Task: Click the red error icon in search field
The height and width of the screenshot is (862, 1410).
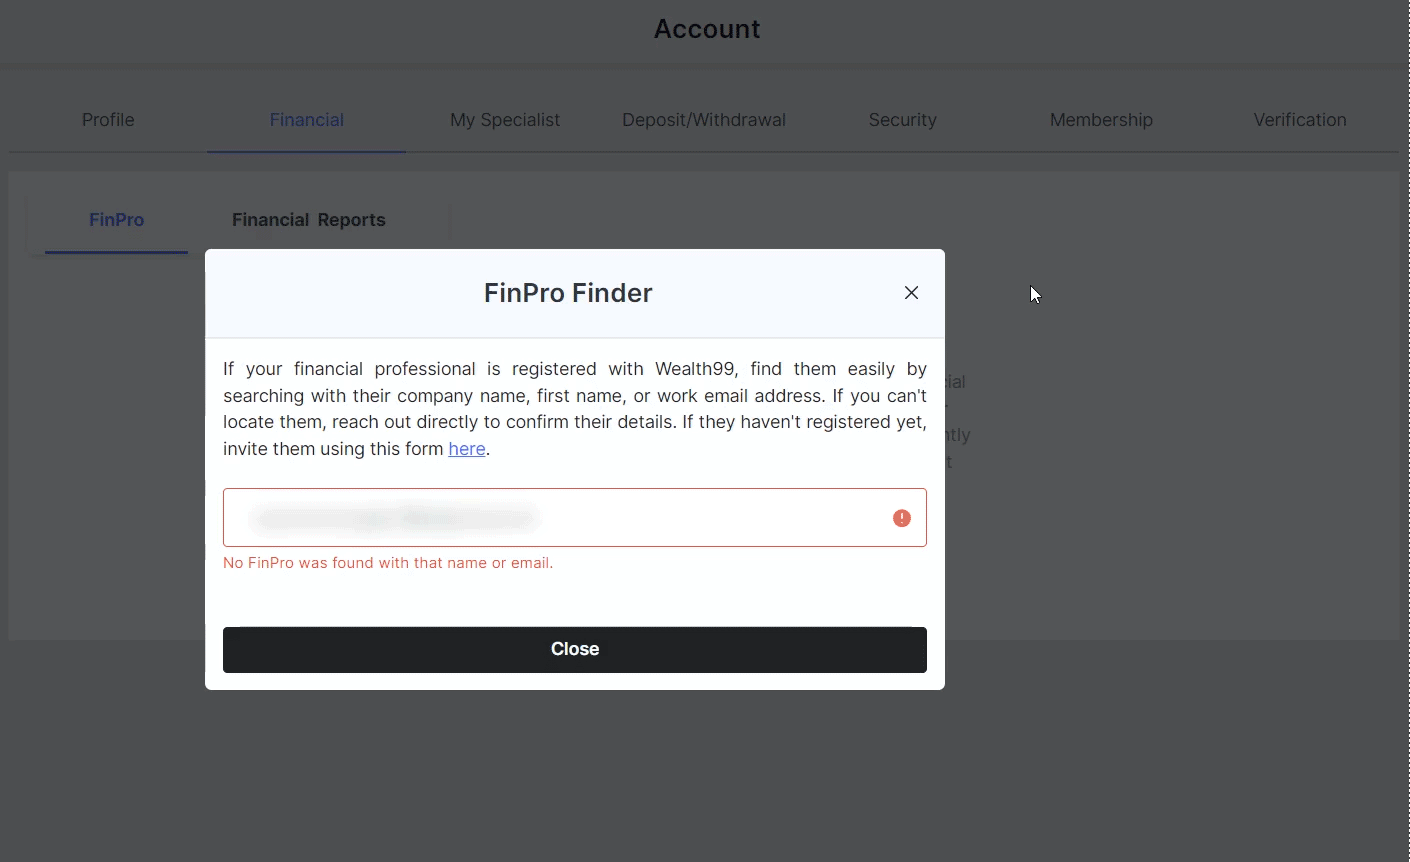Action: pyautogui.click(x=902, y=518)
